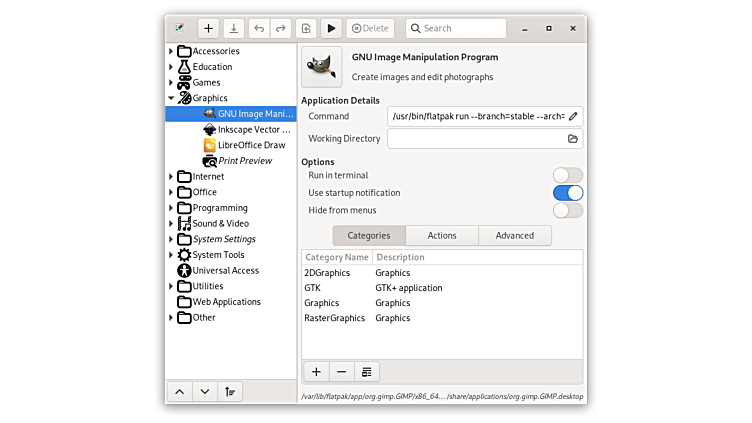Viewport: 752px width, 423px height.
Task: Collapse the Graphics category
Action: (171, 99)
